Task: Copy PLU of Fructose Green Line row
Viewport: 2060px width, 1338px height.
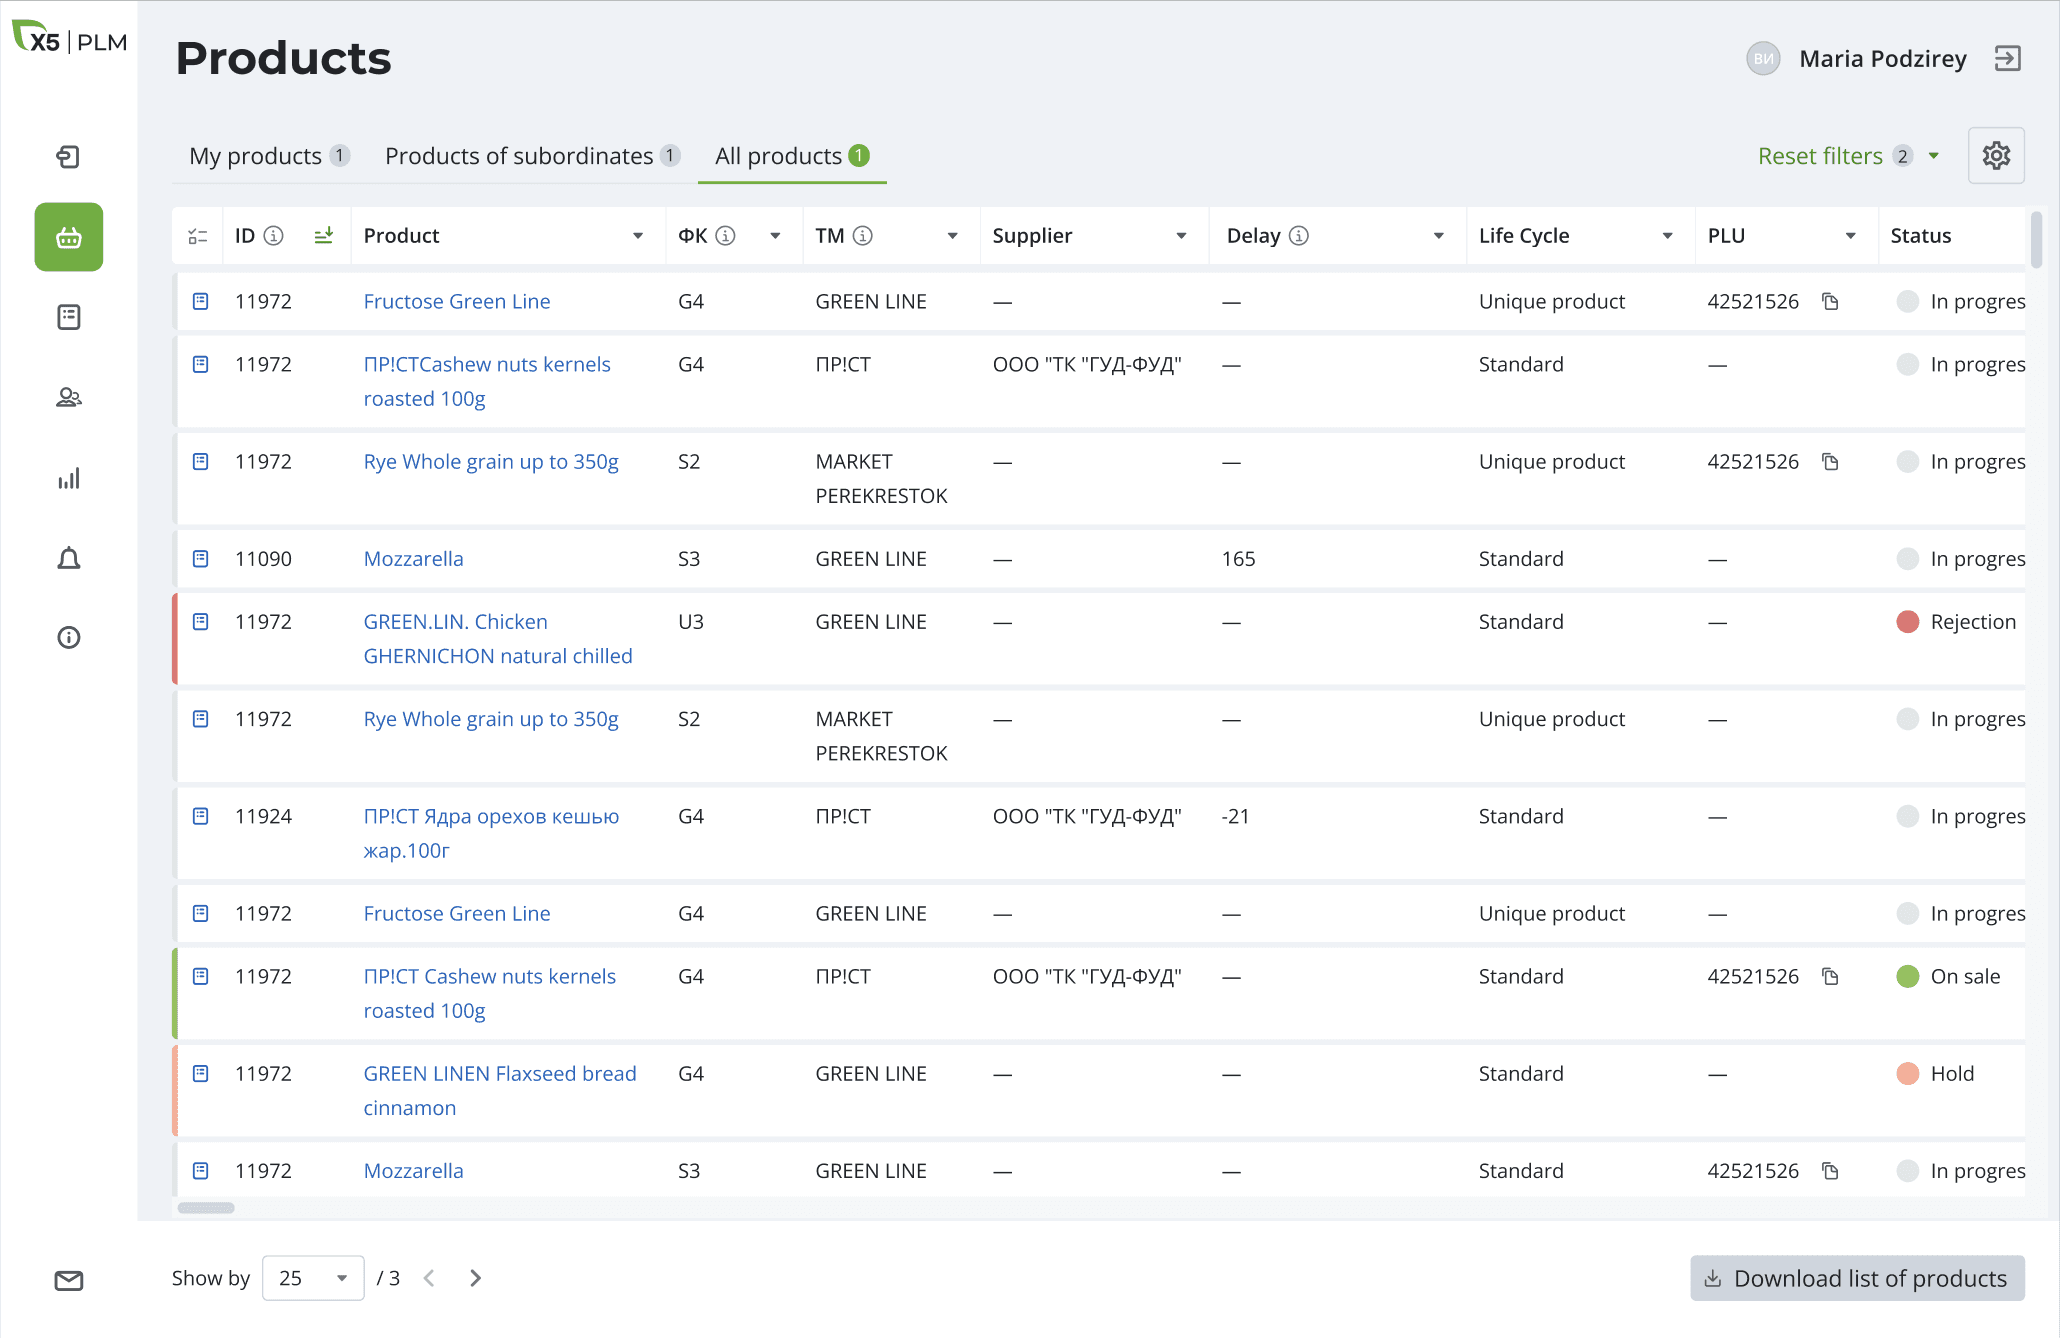Action: pyautogui.click(x=1830, y=302)
